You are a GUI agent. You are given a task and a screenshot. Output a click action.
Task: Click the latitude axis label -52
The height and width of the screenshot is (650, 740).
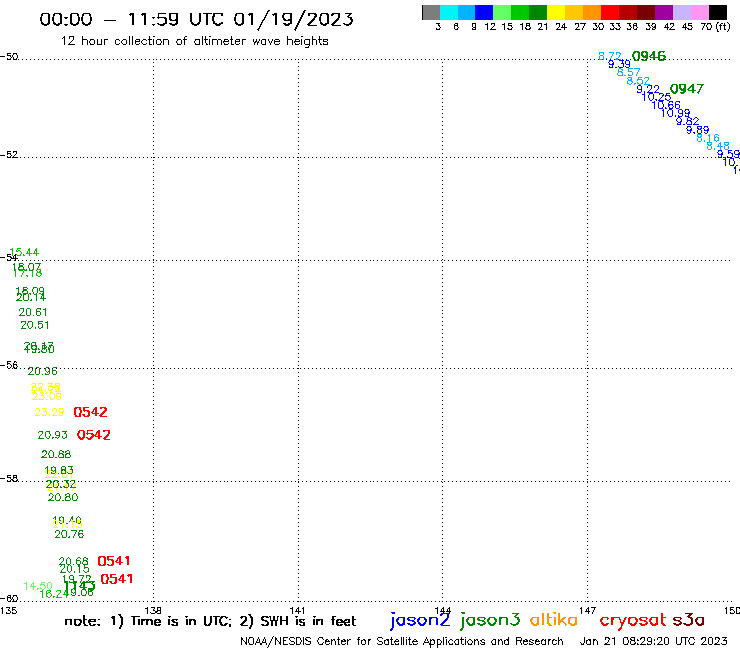[9, 155]
